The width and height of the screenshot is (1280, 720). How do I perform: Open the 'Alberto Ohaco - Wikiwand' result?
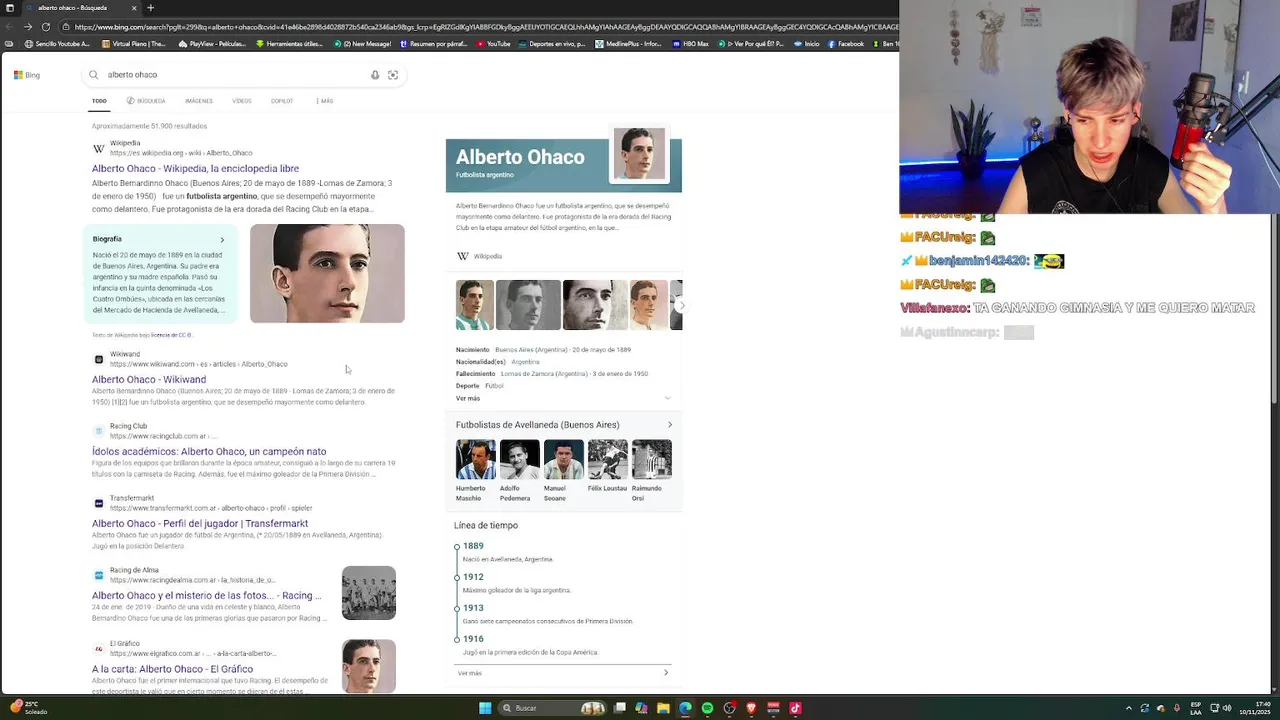[x=149, y=380]
